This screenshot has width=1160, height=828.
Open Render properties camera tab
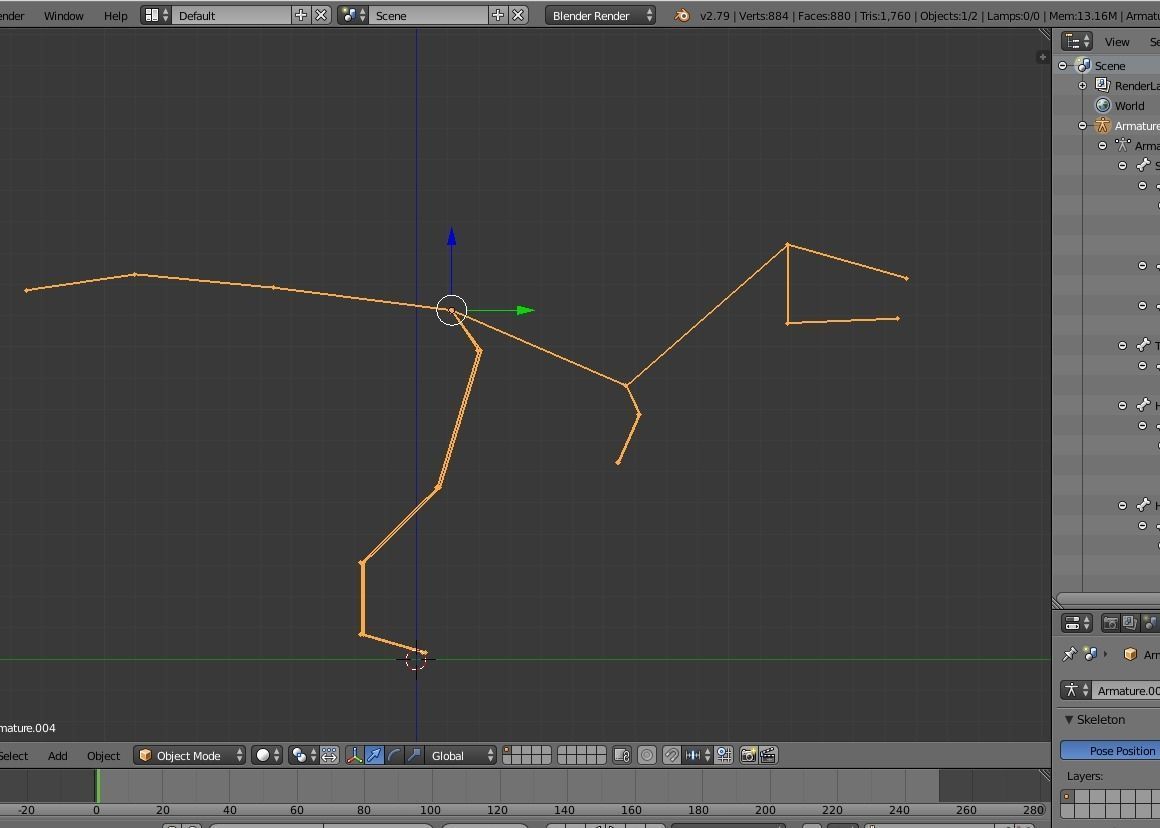point(1110,623)
